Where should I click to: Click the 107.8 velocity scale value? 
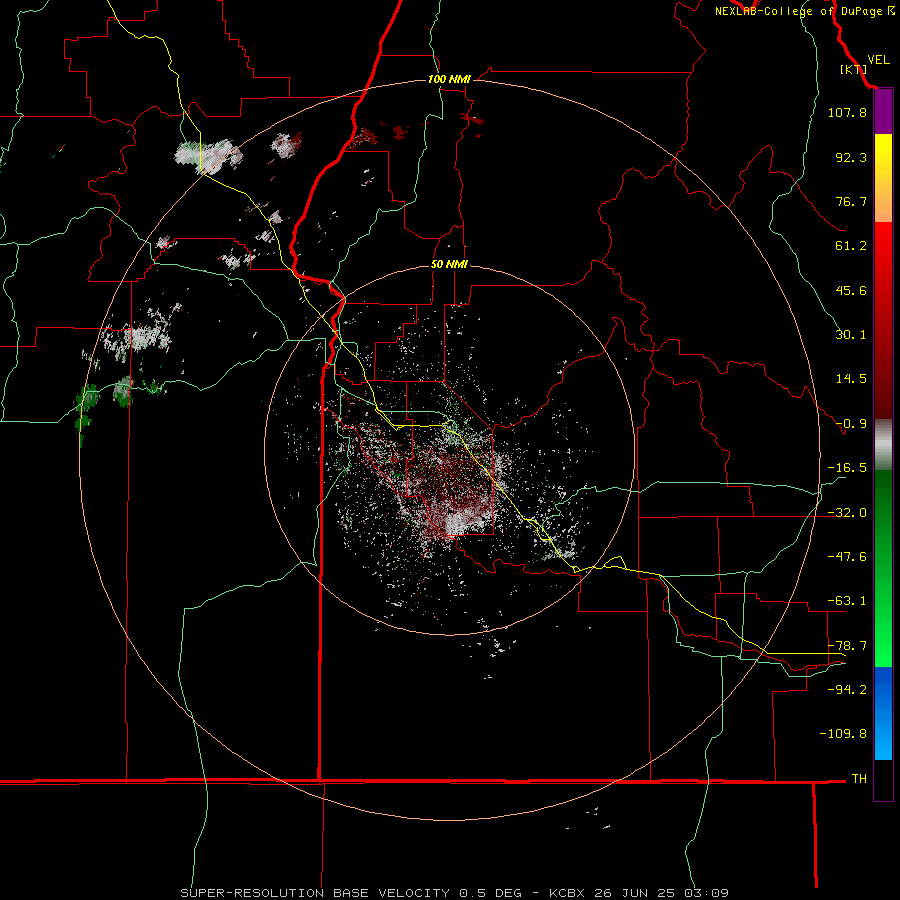[847, 112]
